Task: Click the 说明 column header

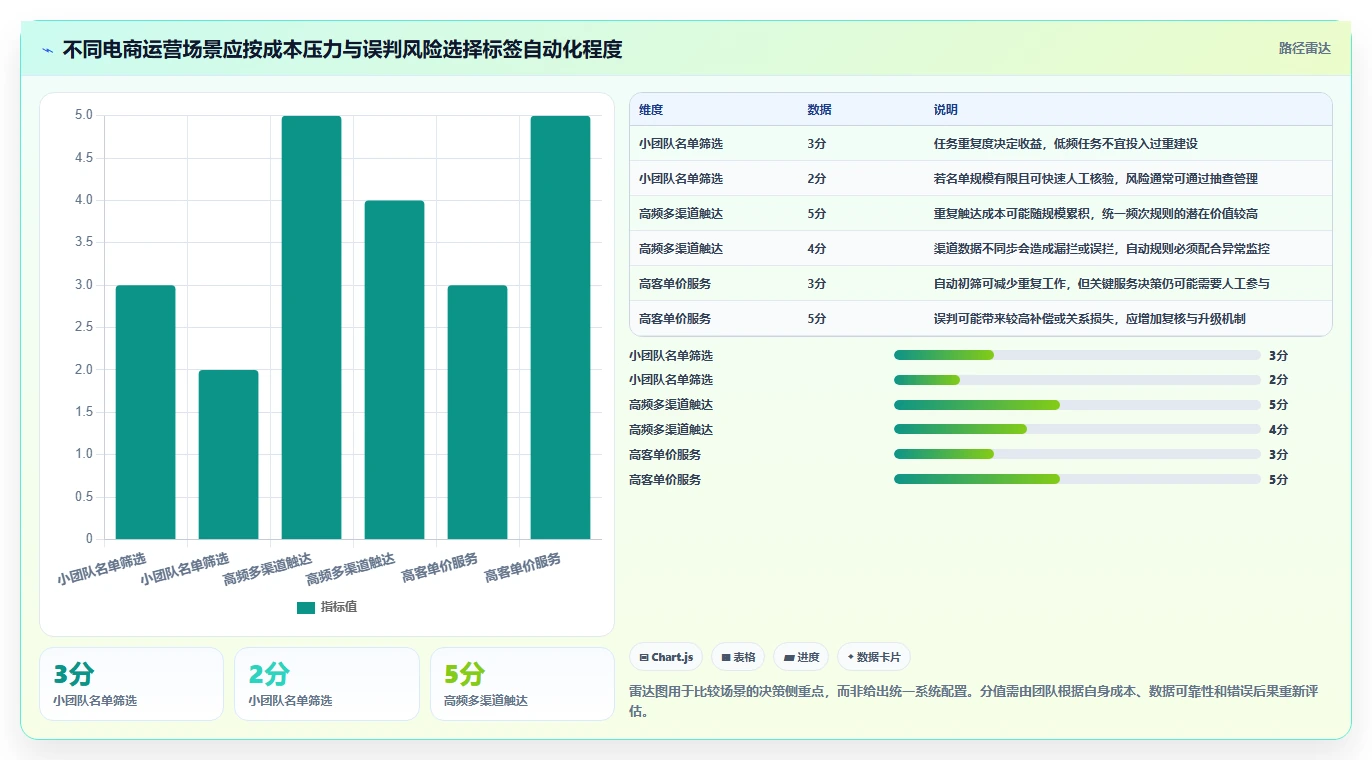Action: 946,110
